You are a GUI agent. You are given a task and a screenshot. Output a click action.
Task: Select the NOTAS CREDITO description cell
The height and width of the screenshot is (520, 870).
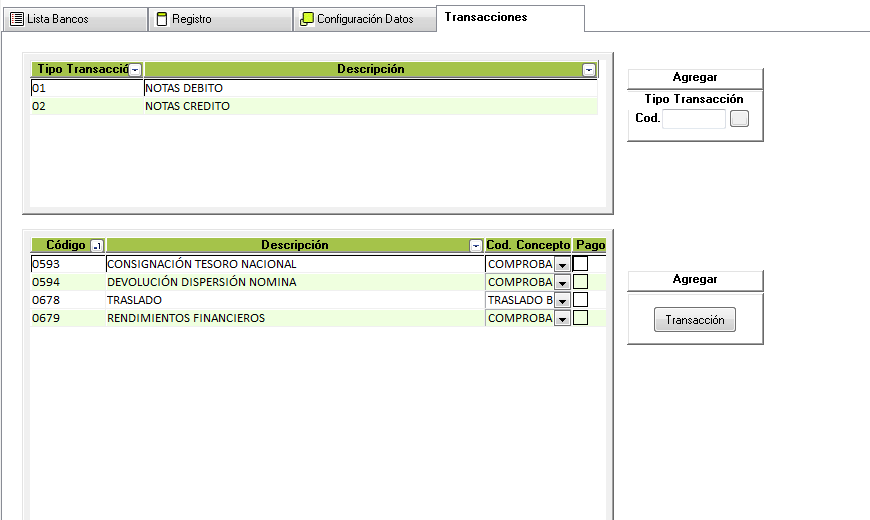pos(187,106)
